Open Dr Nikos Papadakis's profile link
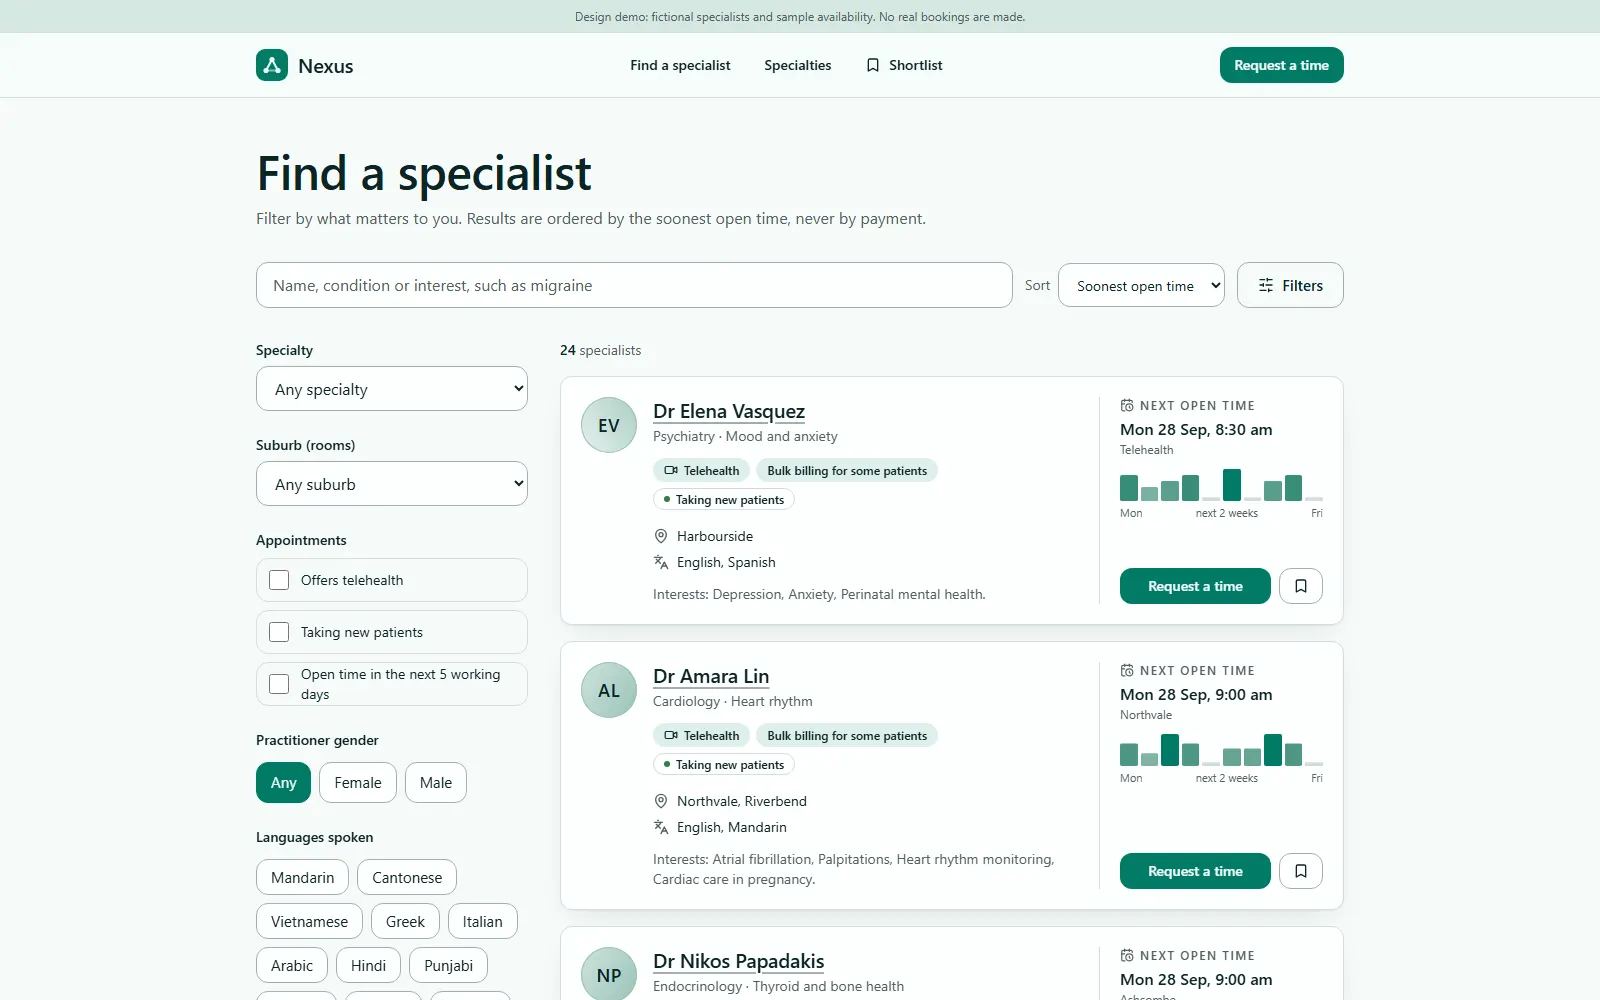 738,961
